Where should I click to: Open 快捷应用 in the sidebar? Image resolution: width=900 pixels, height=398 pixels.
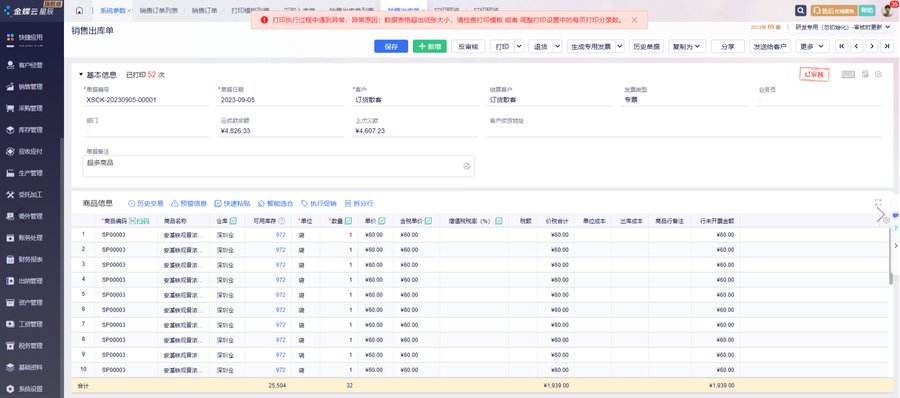25,37
